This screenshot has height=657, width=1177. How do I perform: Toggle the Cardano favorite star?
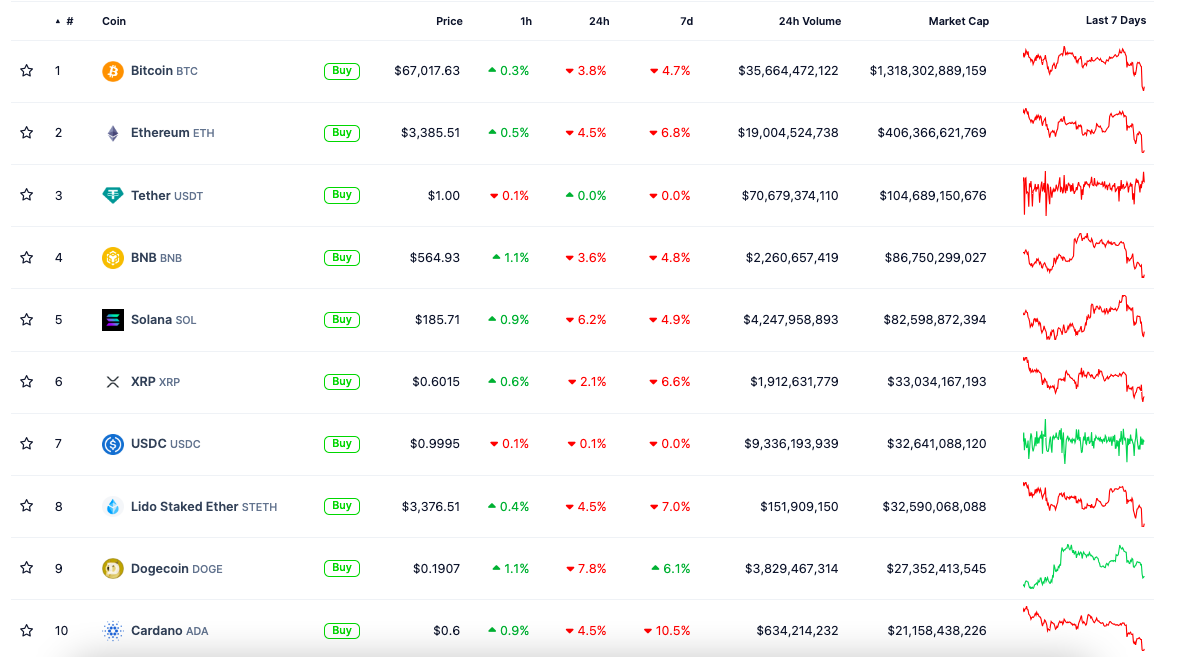click(27, 631)
